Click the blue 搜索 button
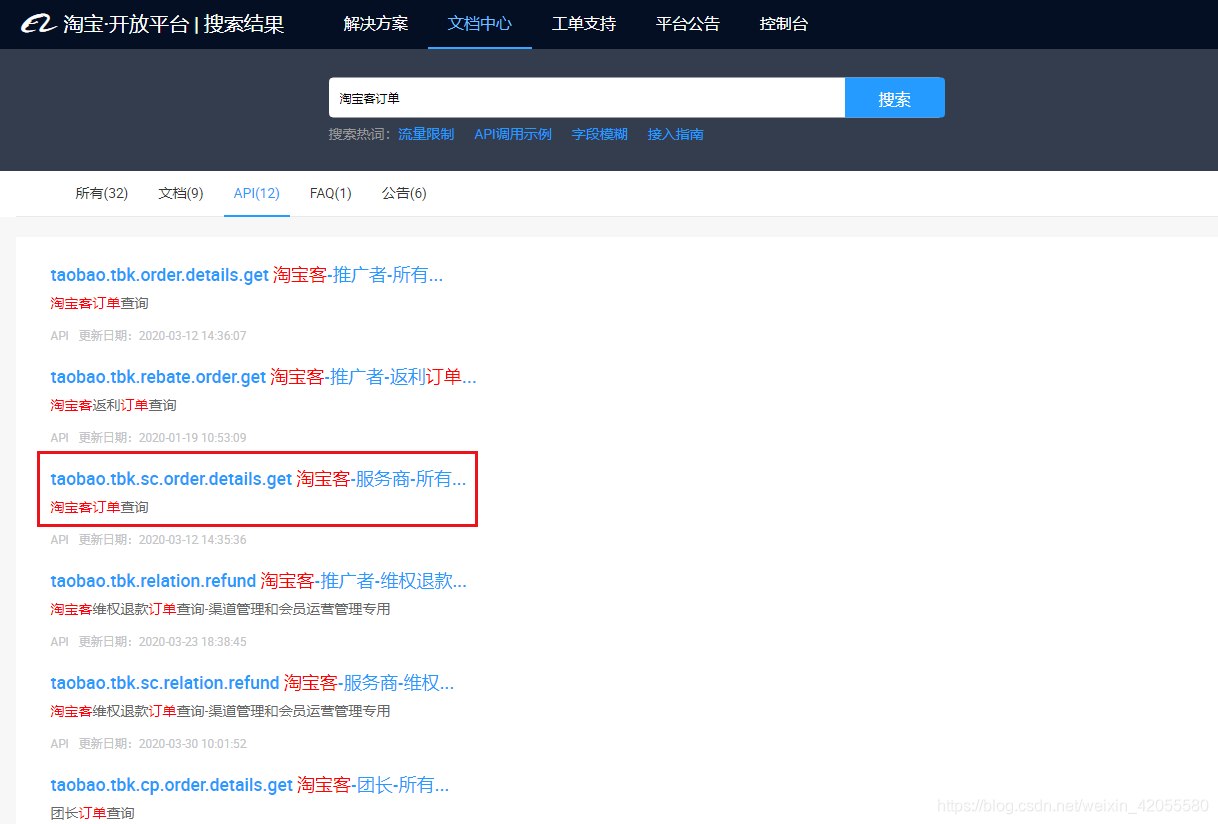Viewport: 1218px width, 824px height. pyautogui.click(x=895, y=98)
